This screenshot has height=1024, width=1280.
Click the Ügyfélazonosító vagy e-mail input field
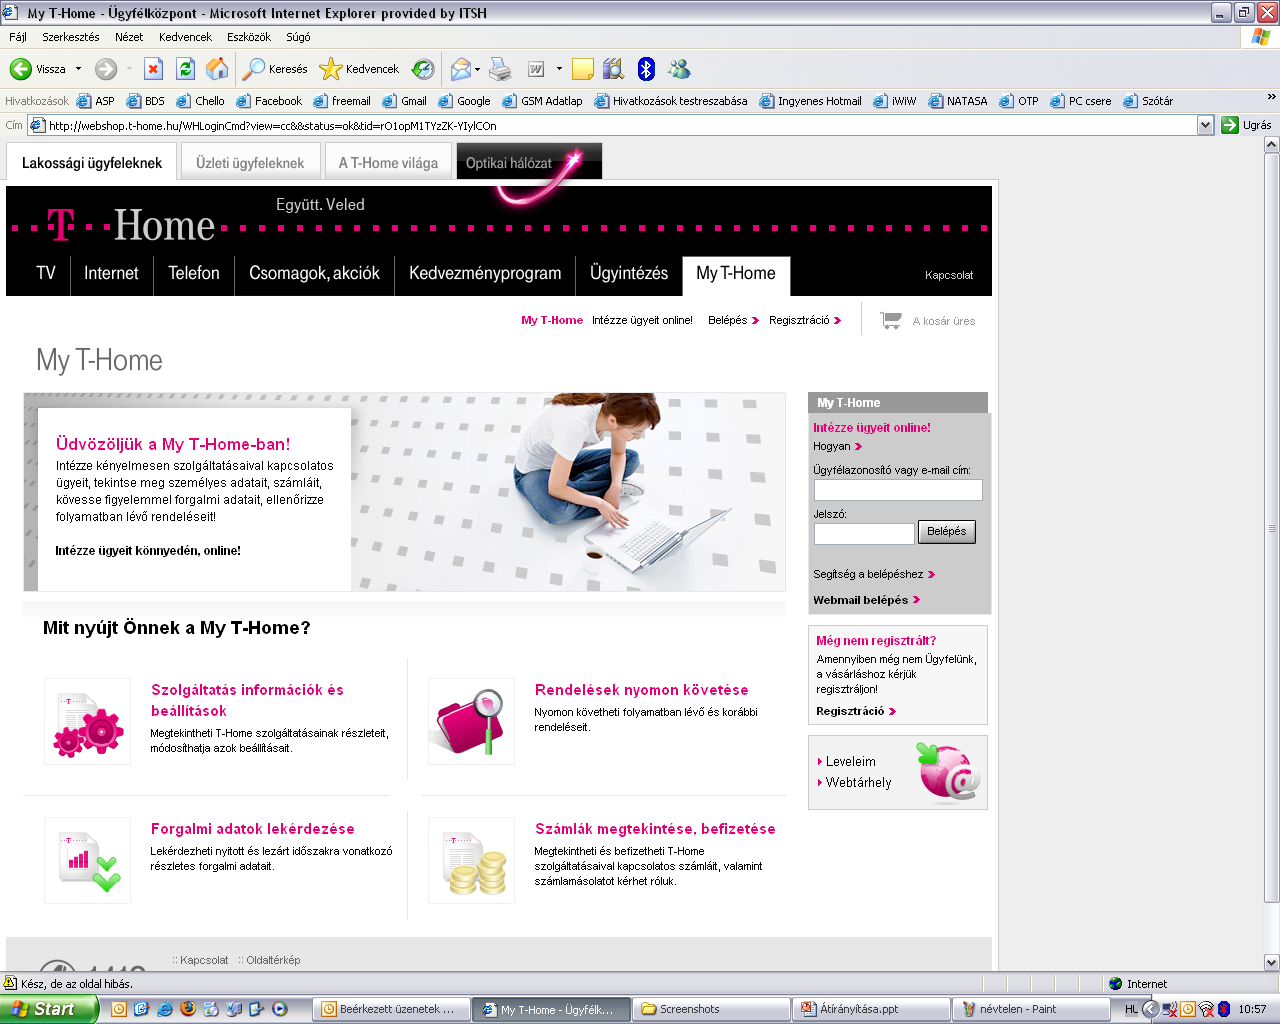898,490
